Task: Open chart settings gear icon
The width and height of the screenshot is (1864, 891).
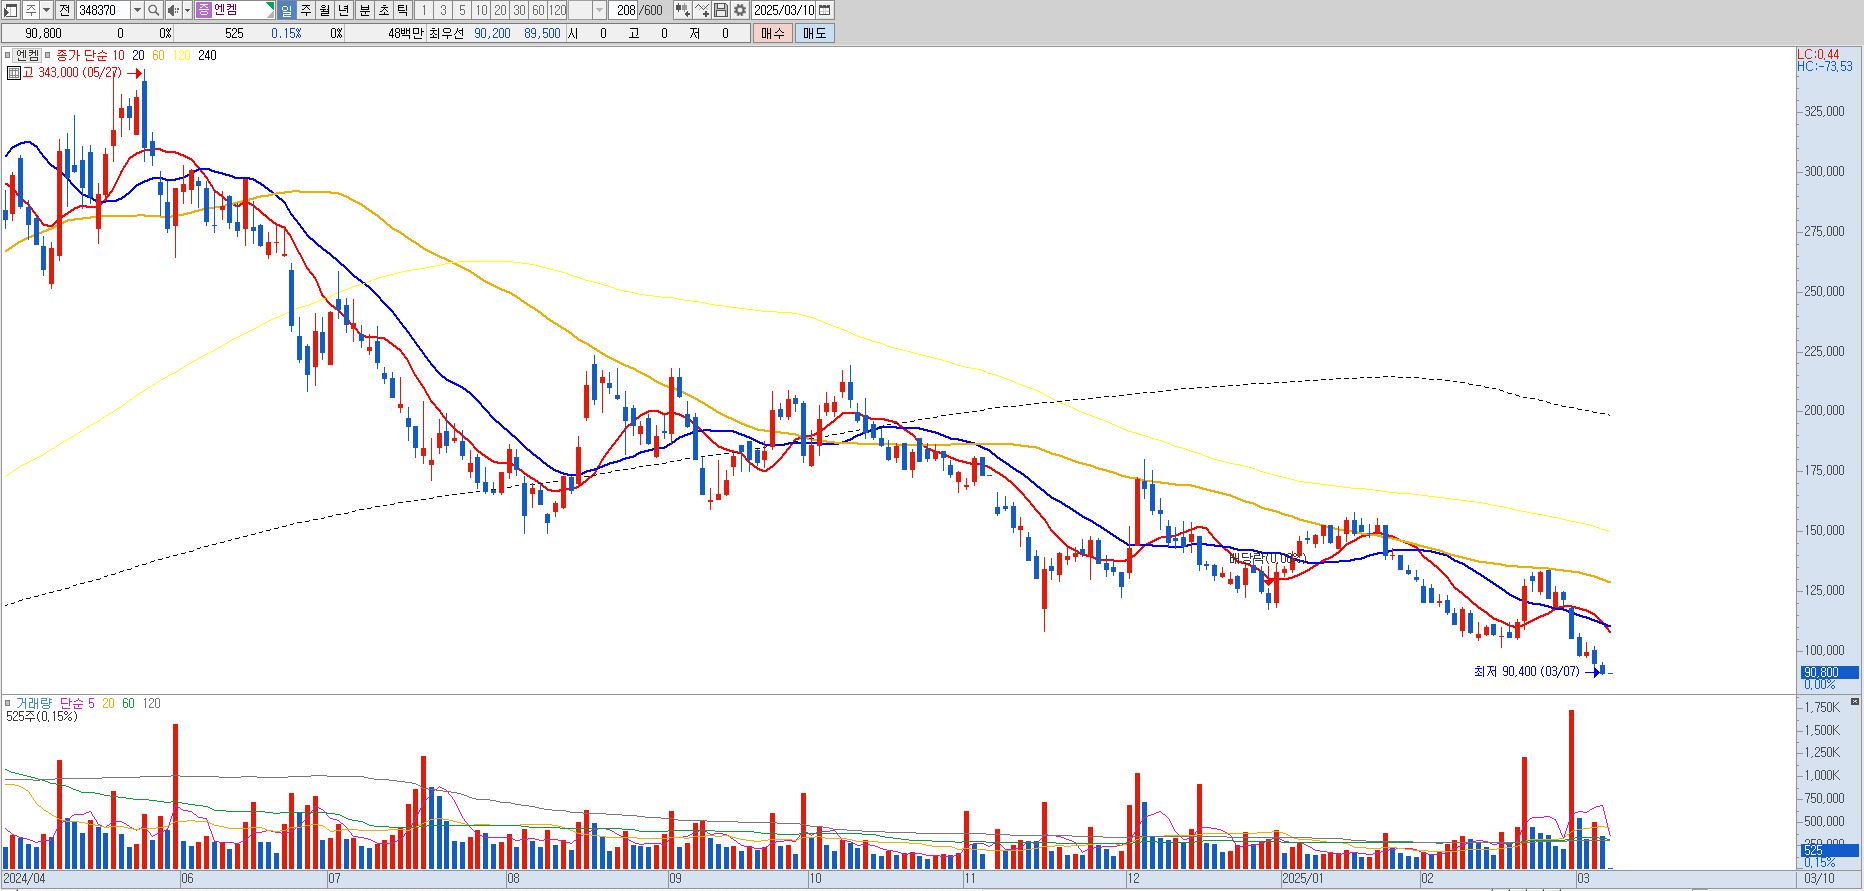Action: [740, 10]
